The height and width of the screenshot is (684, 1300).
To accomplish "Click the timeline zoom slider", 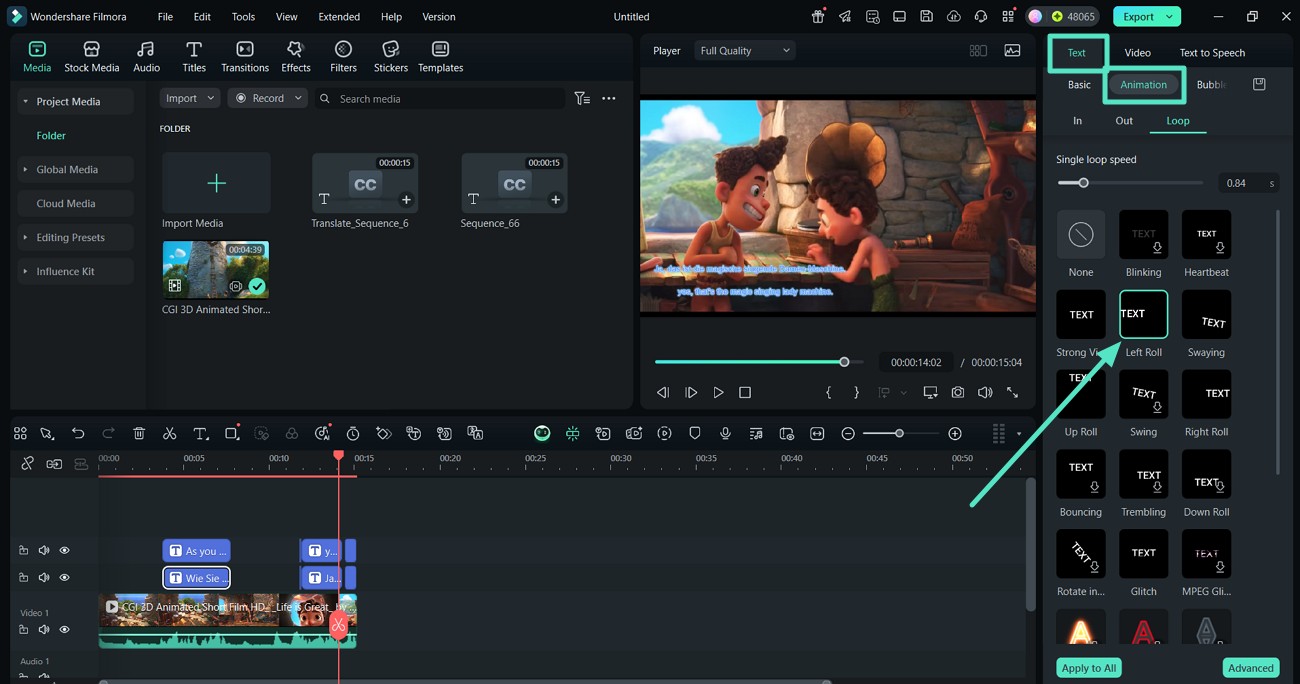I will [x=899, y=433].
